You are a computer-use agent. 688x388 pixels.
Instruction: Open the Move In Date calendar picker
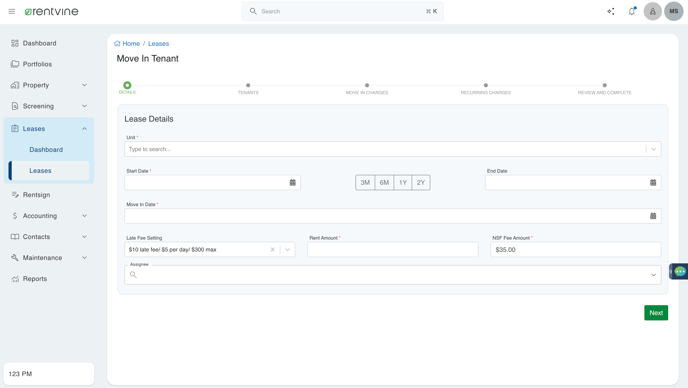(x=653, y=216)
